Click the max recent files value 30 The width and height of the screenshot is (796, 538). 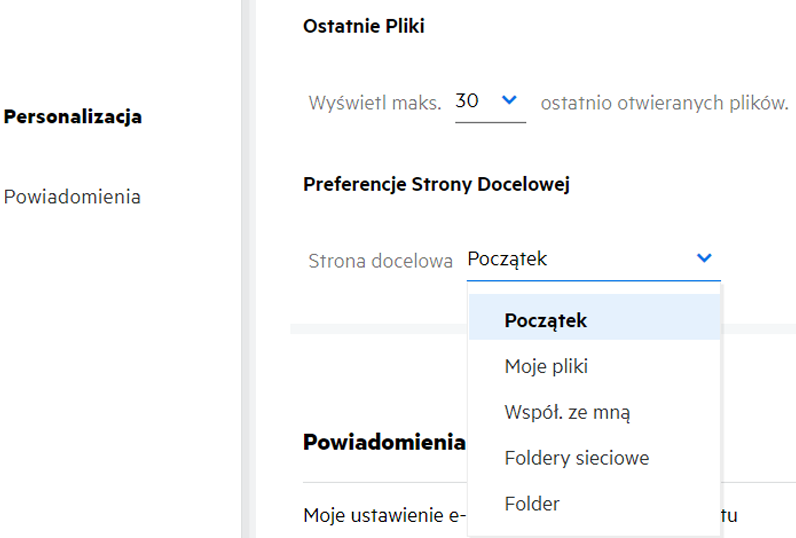(x=467, y=101)
